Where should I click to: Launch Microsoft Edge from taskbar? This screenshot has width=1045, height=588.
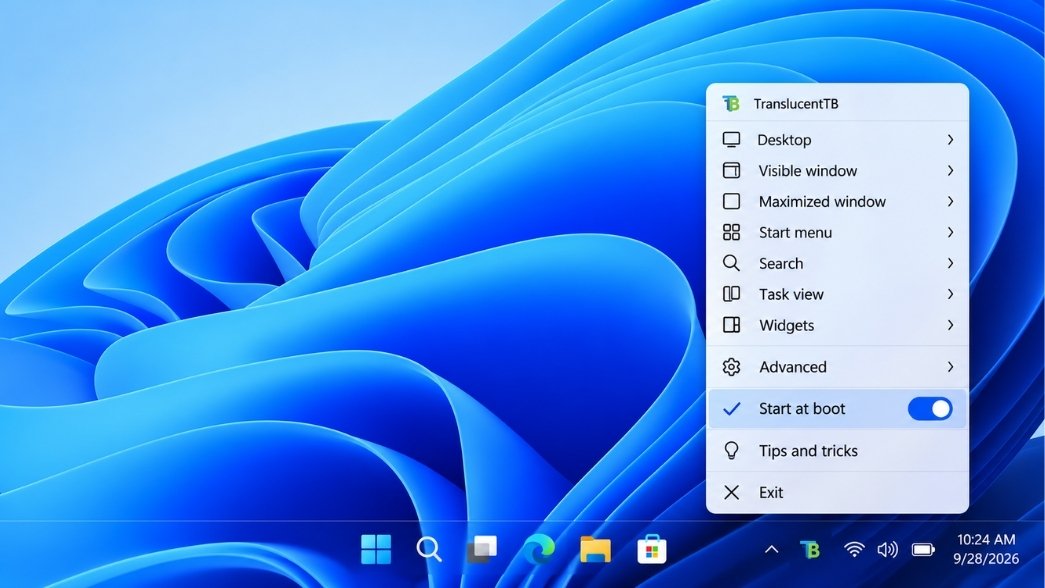click(x=538, y=549)
